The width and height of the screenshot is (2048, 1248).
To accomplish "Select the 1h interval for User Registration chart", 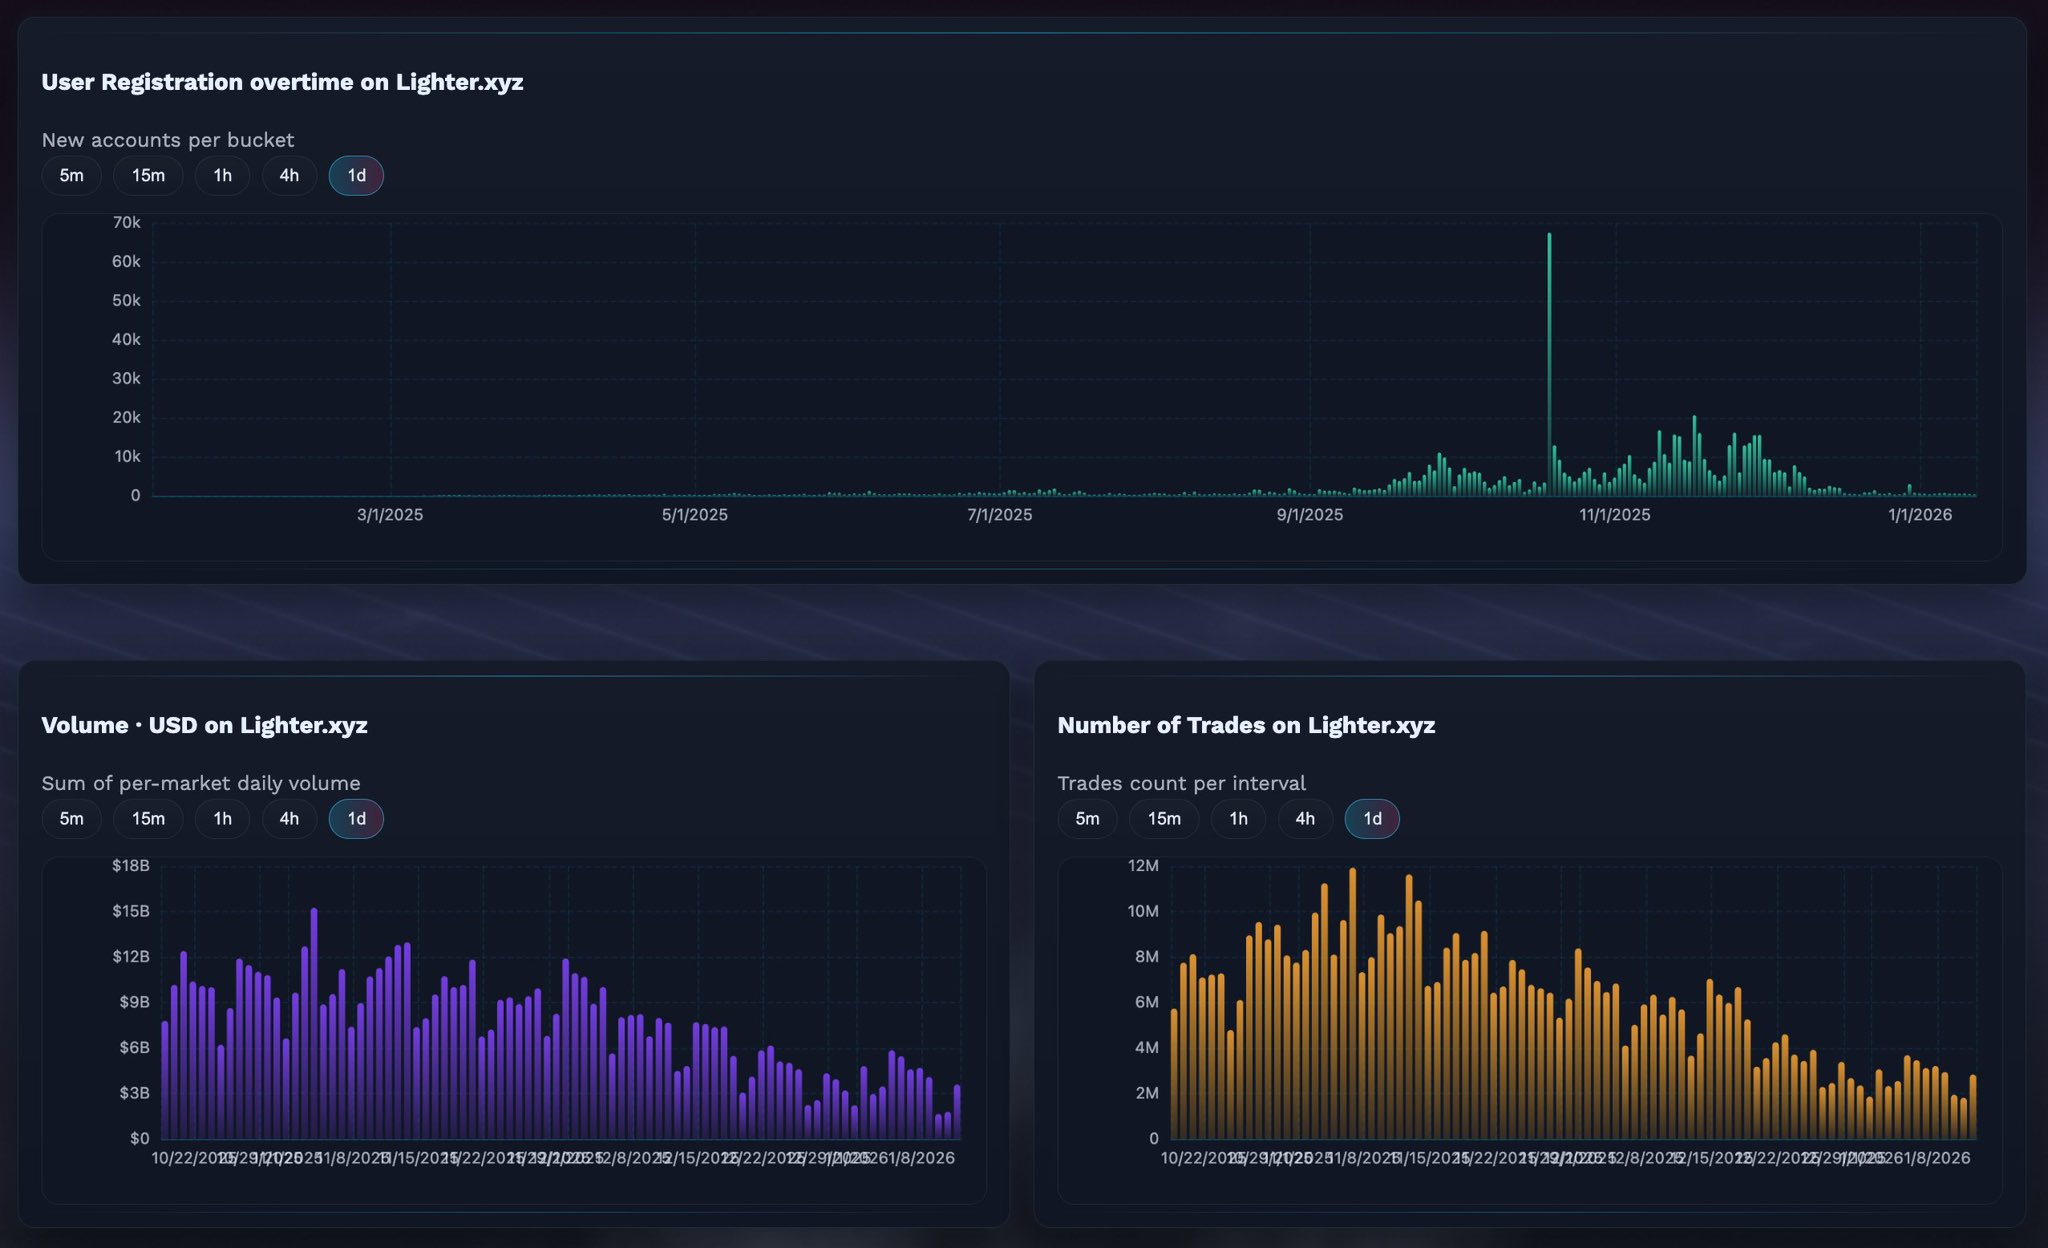I will point(222,175).
